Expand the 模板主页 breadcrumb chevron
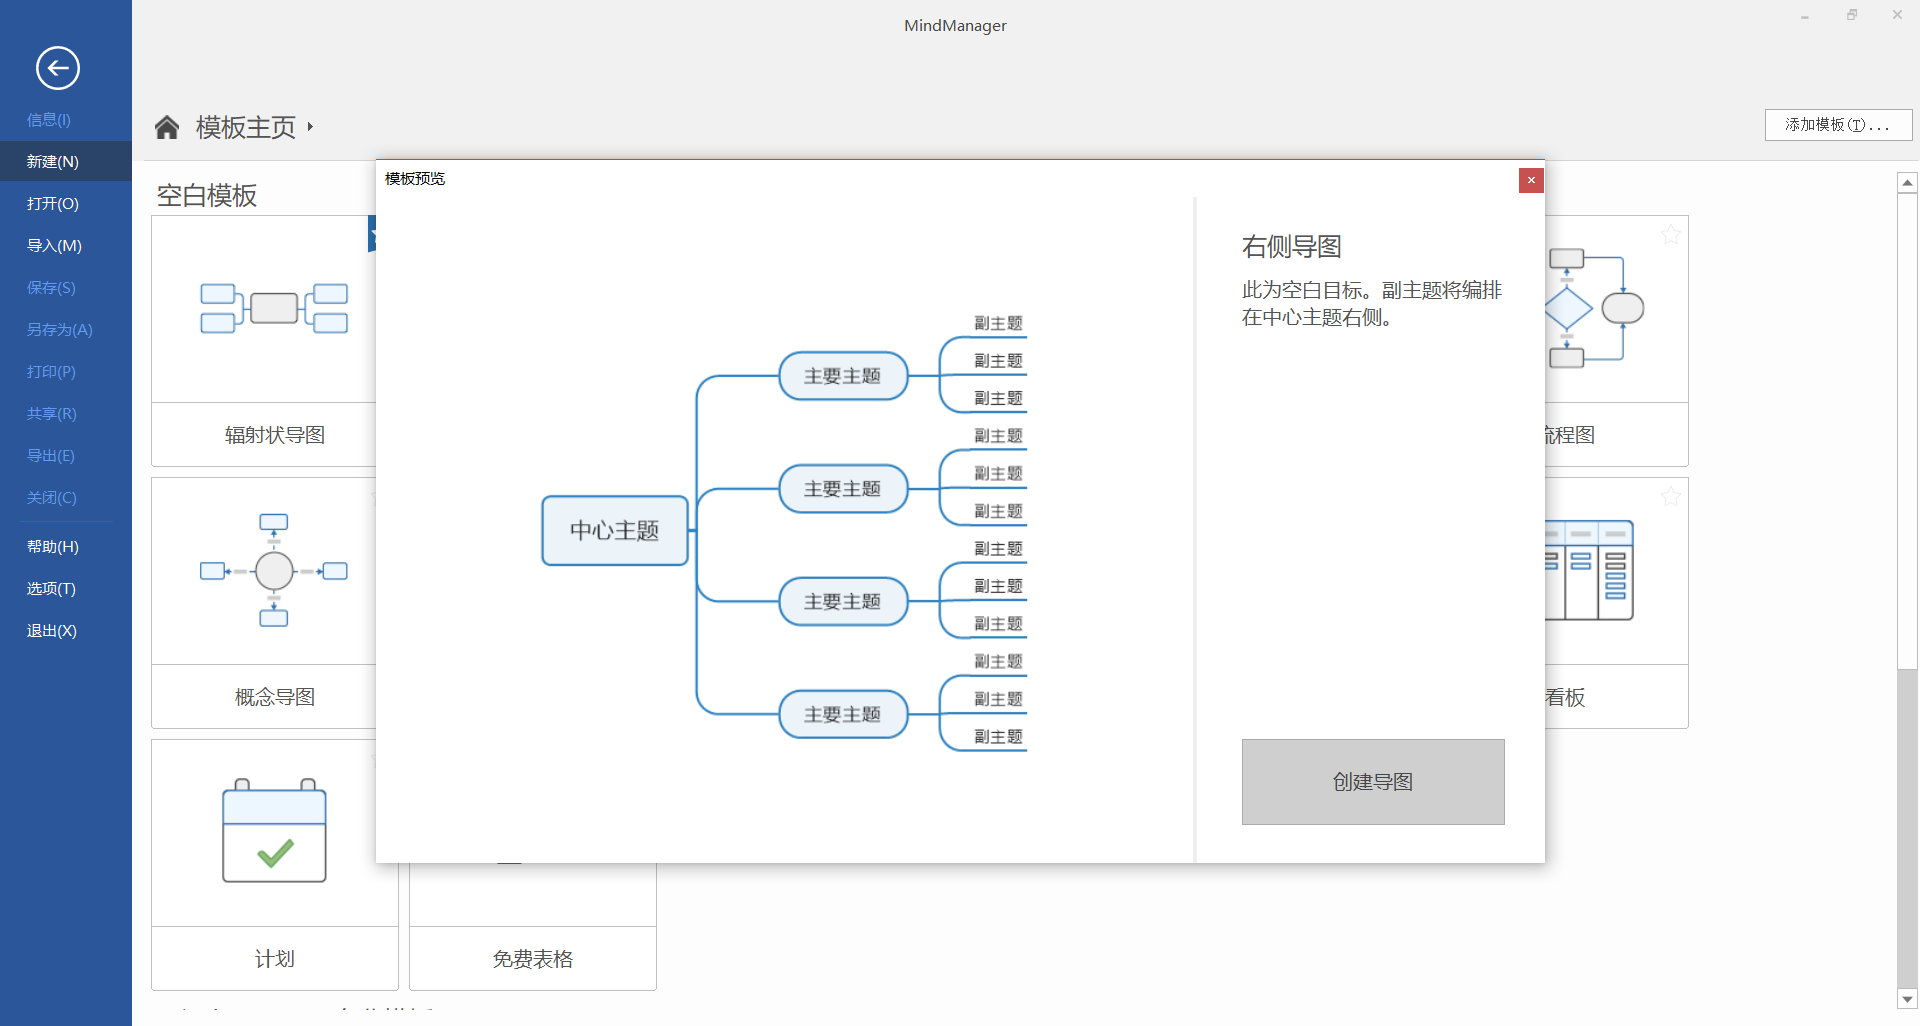 tap(311, 128)
